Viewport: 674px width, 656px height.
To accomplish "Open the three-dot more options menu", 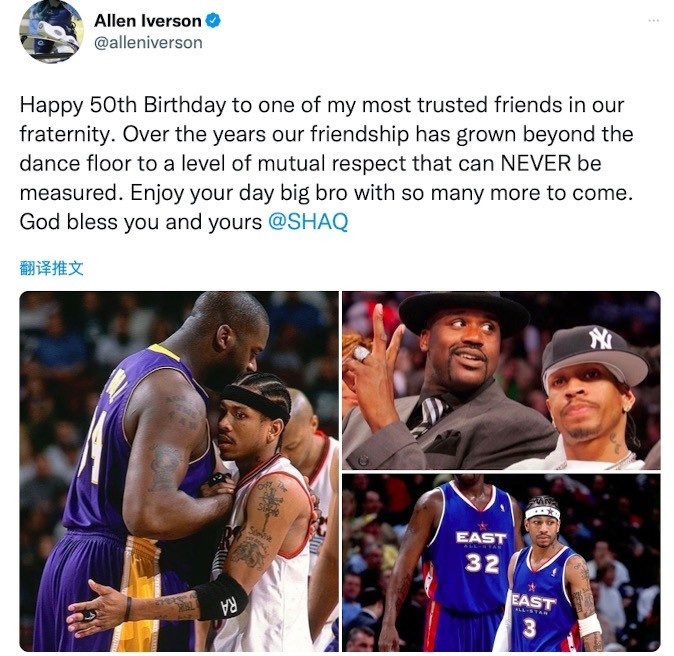I will click(x=653, y=20).
